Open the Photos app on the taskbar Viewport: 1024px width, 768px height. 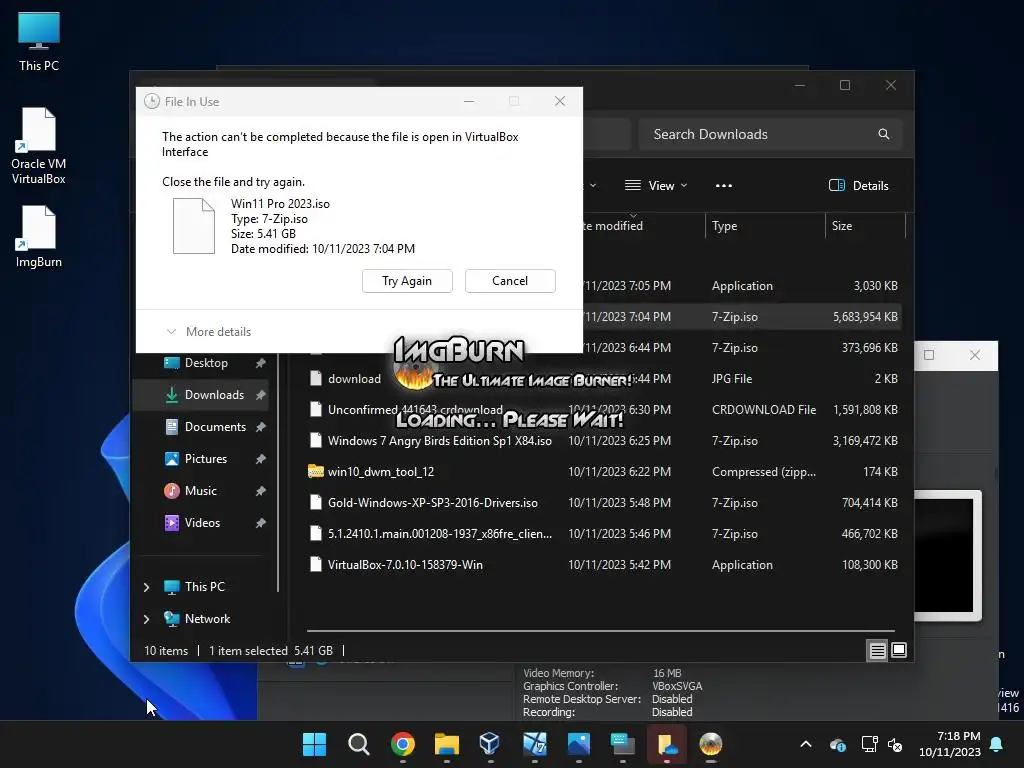(579, 744)
